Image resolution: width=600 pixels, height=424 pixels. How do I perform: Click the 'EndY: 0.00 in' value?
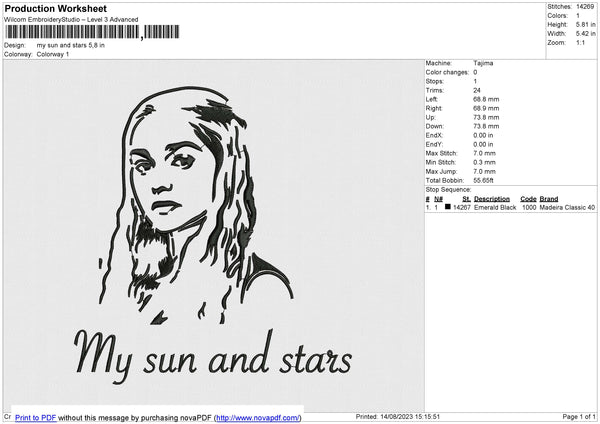click(483, 144)
